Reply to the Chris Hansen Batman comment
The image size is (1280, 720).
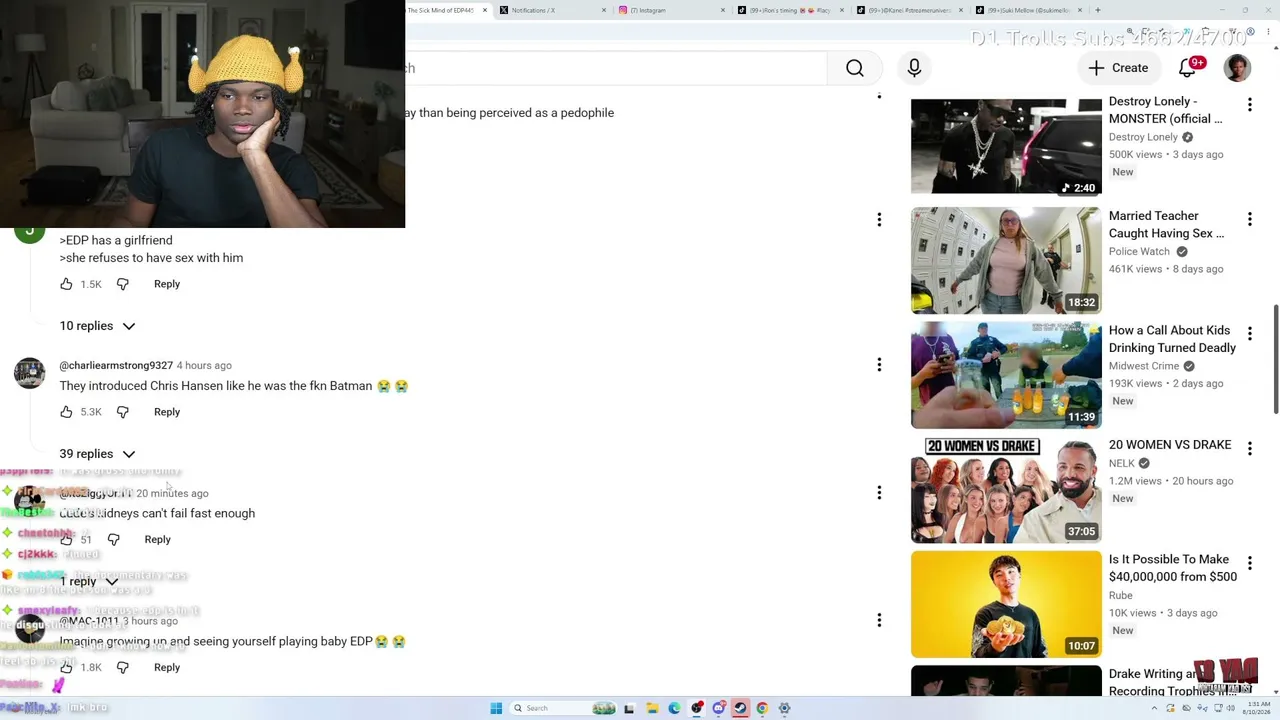(x=167, y=412)
